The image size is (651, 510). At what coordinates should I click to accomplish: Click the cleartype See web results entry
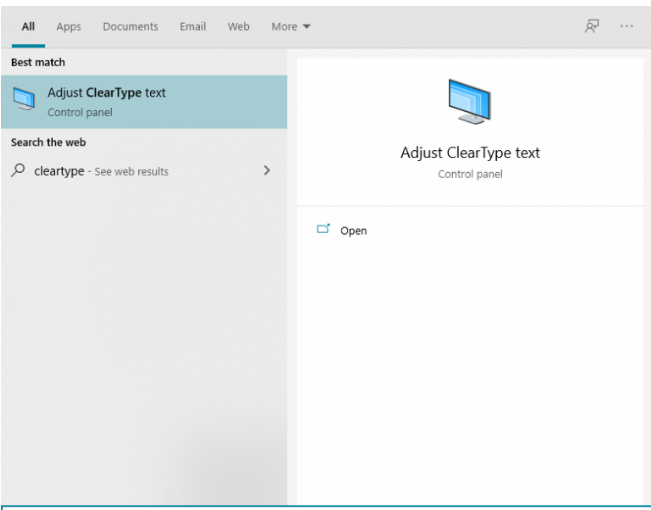[x=144, y=171]
